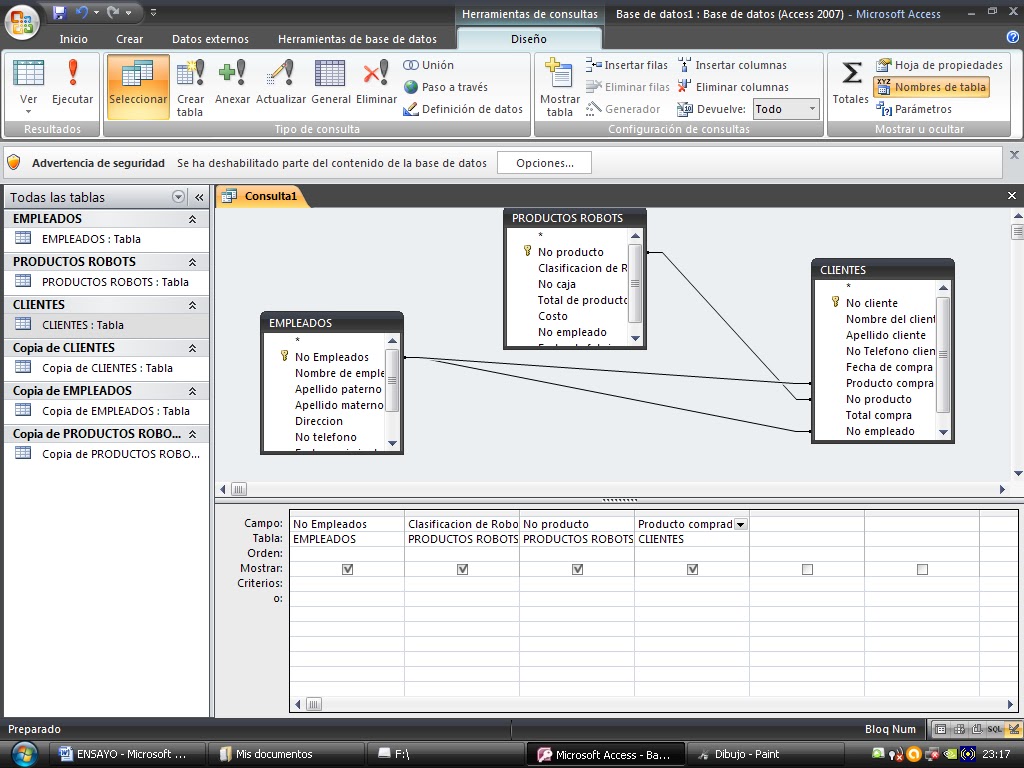Save with the quick access Save icon
The width and height of the screenshot is (1024, 768).
59,12
